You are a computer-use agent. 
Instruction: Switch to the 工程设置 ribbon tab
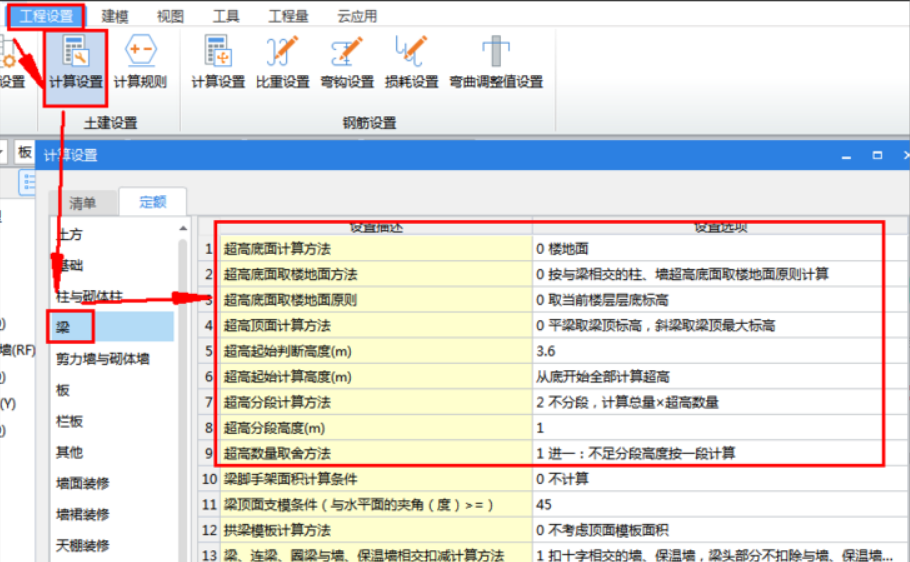click(x=47, y=16)
